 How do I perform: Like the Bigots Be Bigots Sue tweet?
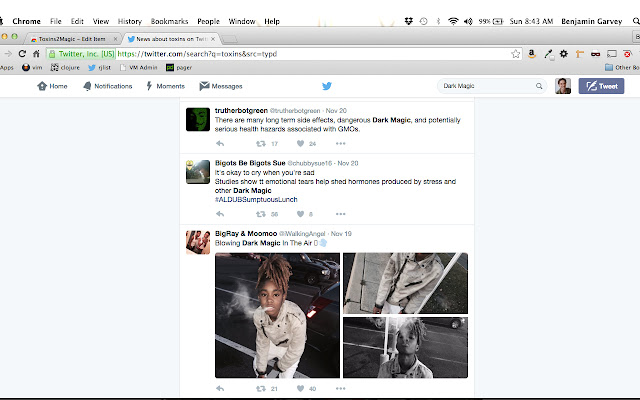click(300, 214)
